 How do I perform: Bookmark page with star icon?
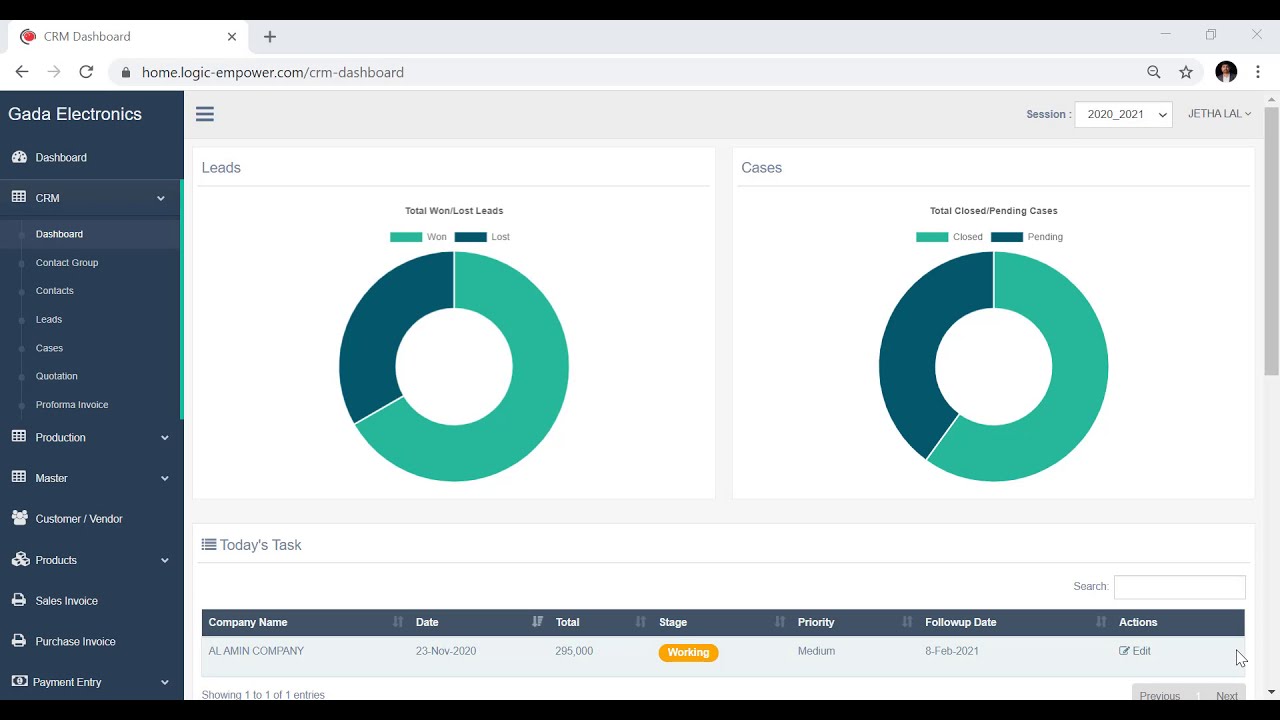1186,72
